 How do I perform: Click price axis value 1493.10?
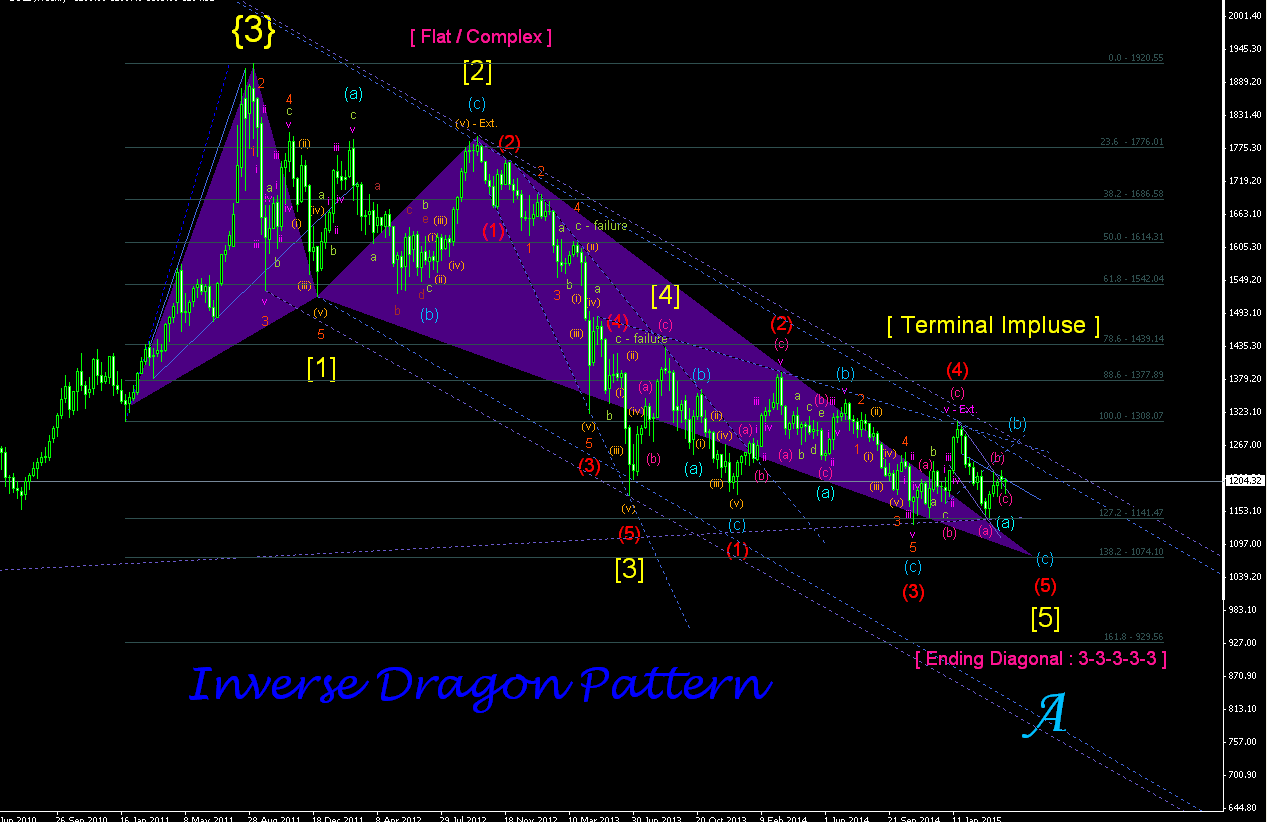(x=1245, y=313)
